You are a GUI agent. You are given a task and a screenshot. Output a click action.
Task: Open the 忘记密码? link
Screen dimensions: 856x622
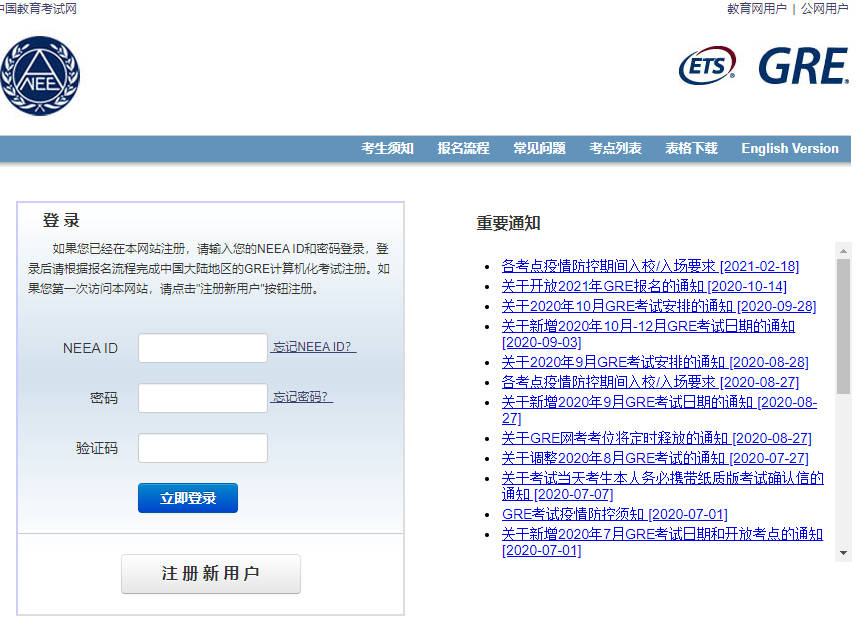(302, 397)
